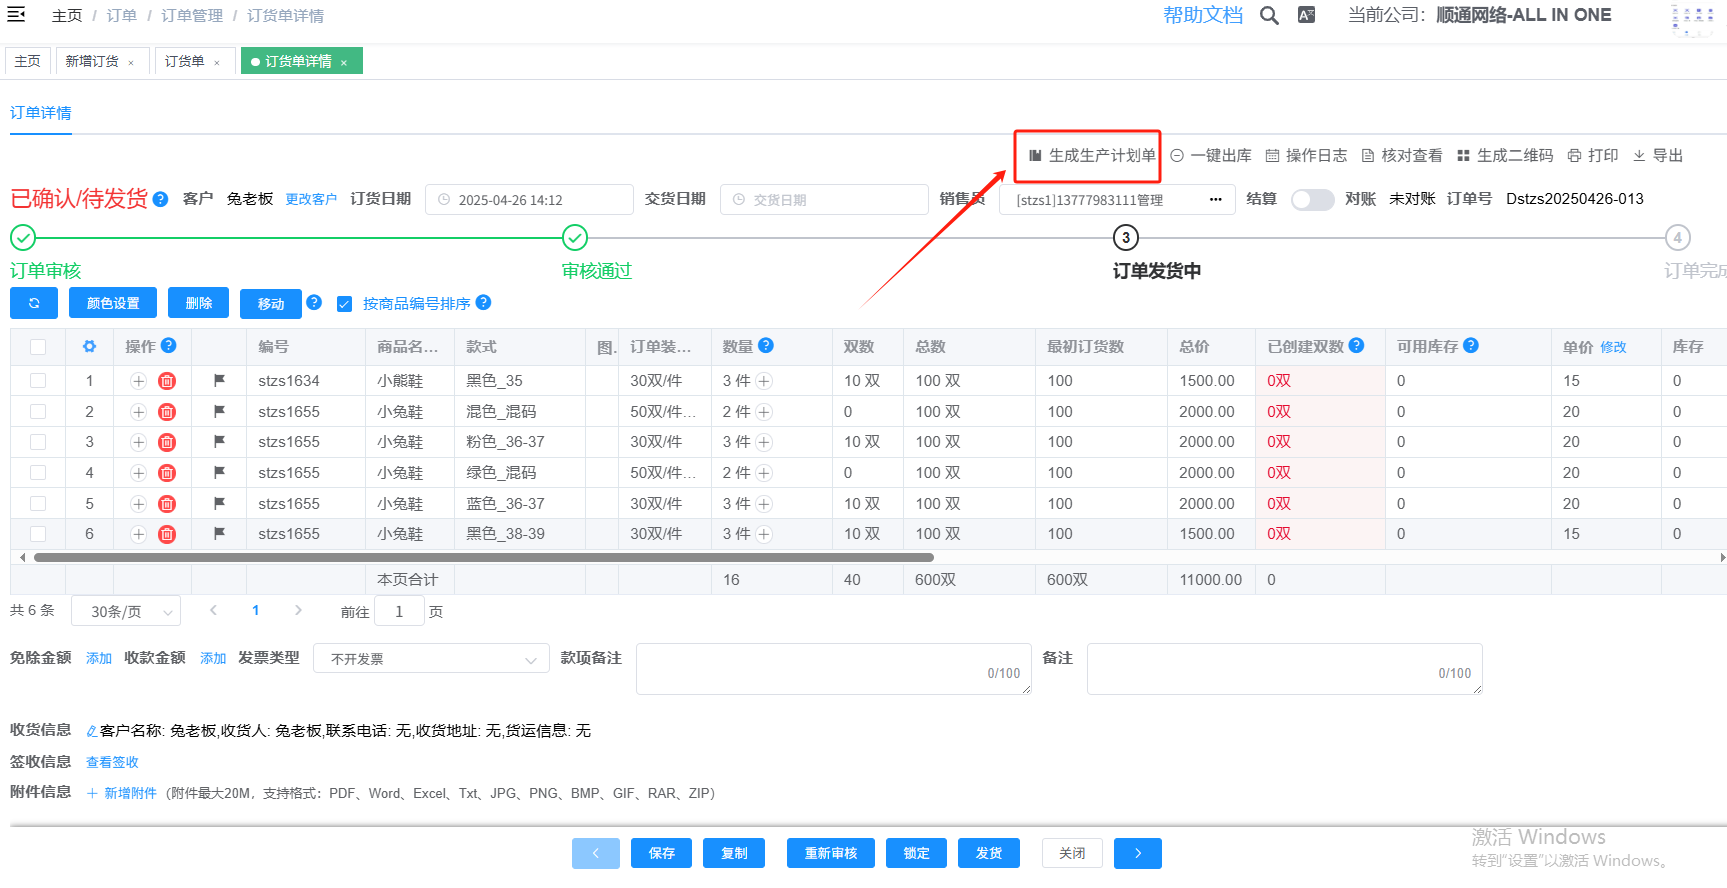Click the plus icon in row 2 operations
The width and height of the screenshot is (1727, 888).
pyautogui.click(x=139, y=412)
